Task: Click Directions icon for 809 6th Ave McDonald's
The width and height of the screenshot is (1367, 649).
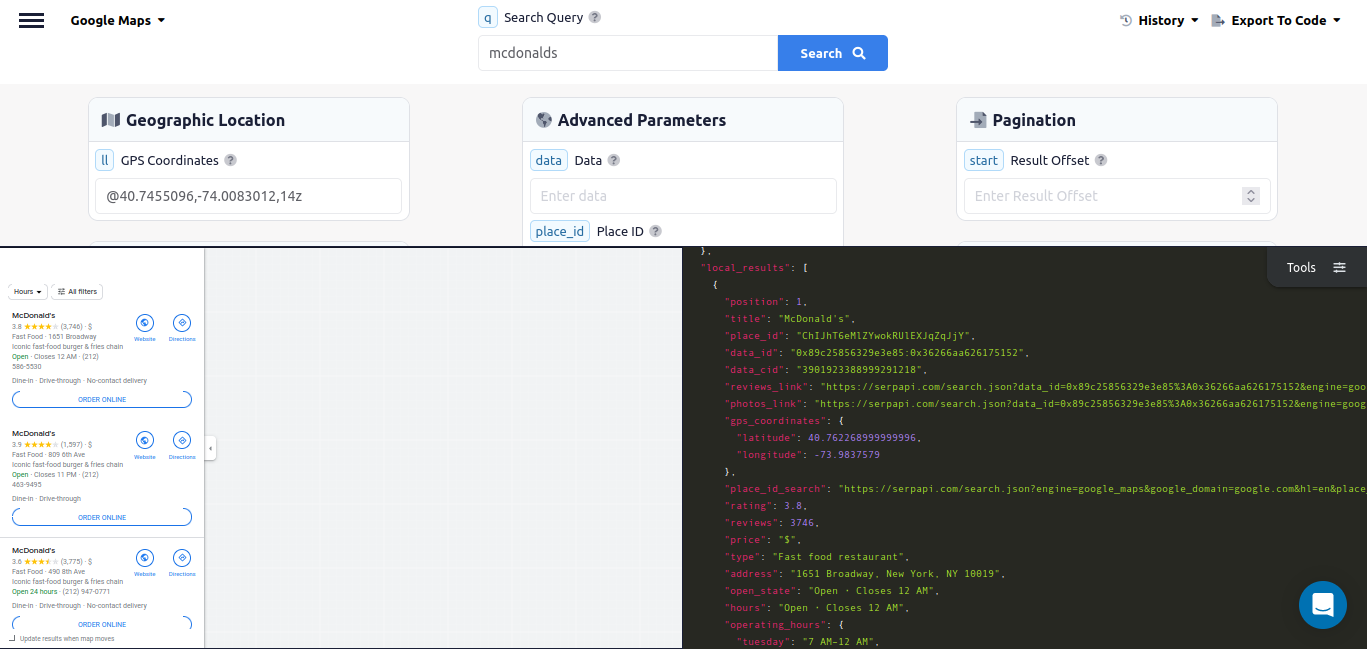Action: click(182, 440)
